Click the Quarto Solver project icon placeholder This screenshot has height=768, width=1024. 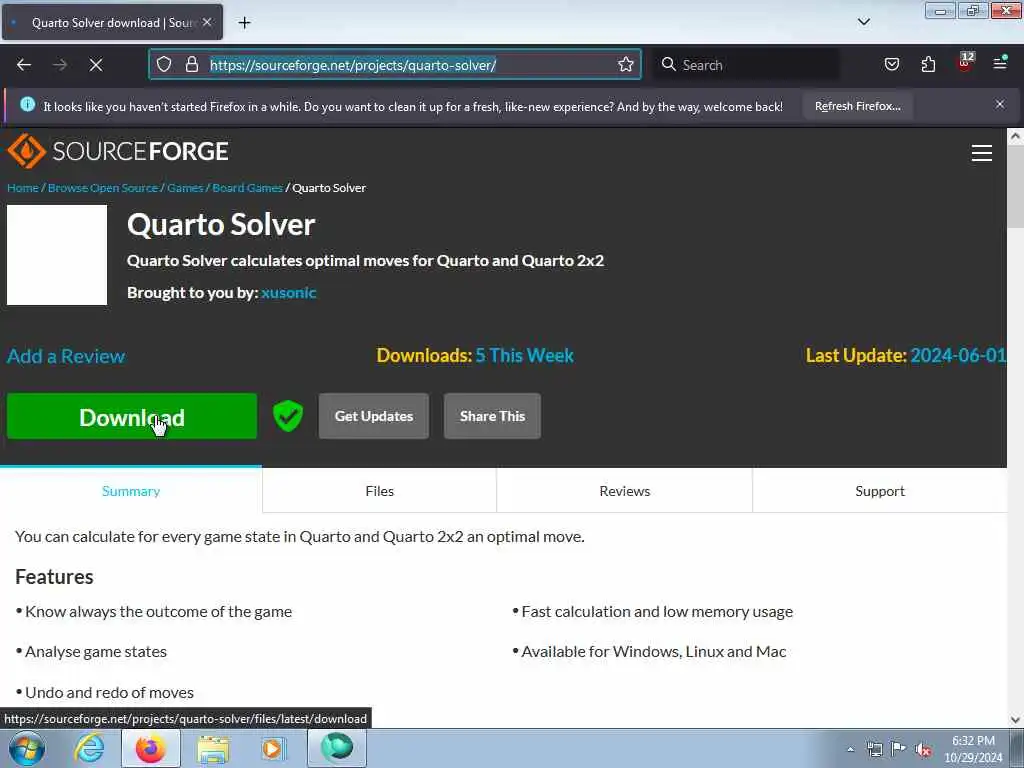(x=57, y=255)
